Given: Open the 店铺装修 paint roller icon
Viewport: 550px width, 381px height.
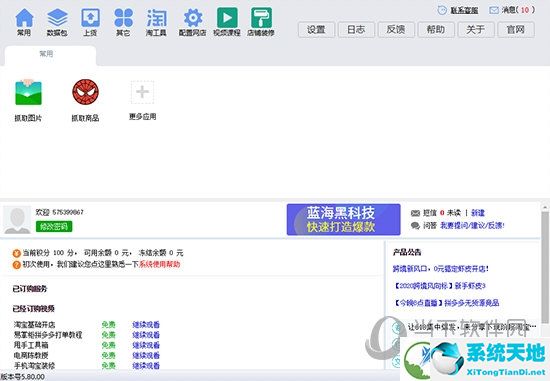Looking at the screenshot, I should (261, 18).
